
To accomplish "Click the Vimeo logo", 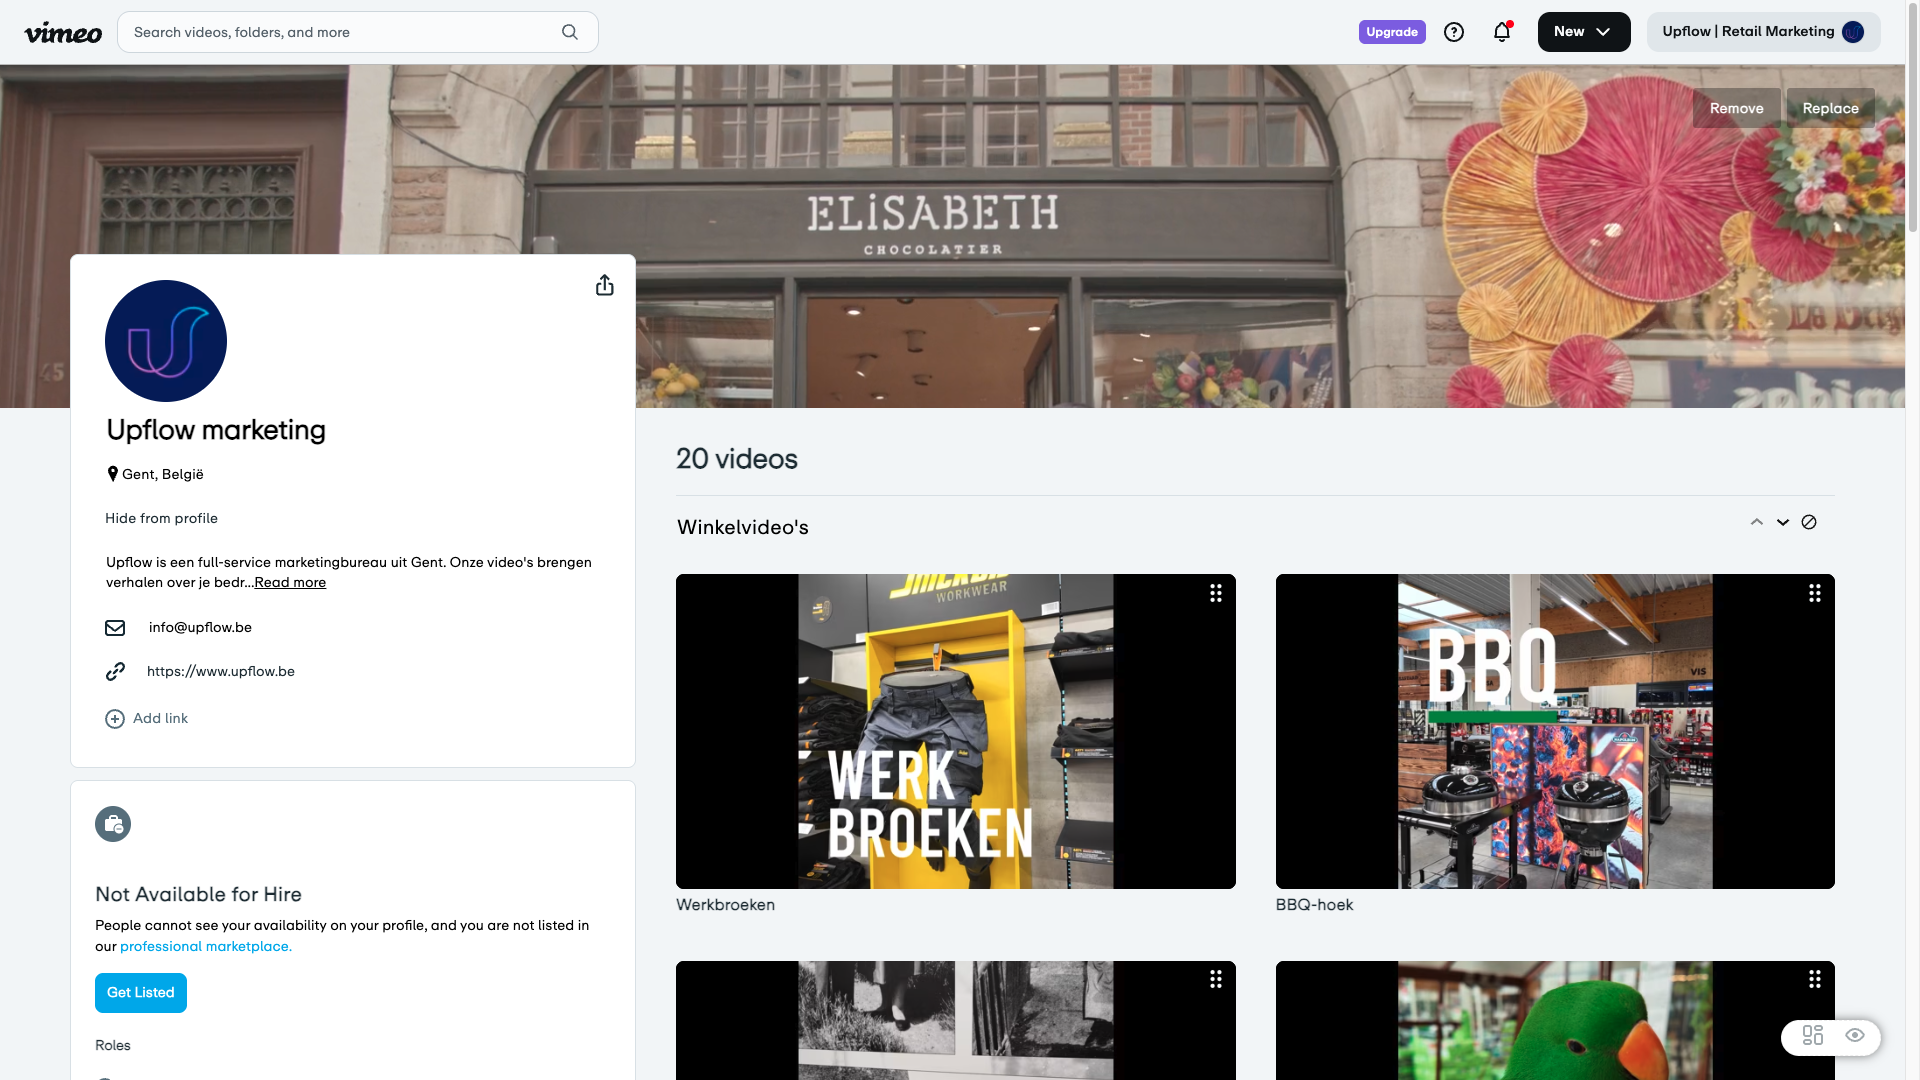I will (x=63, y=33).
